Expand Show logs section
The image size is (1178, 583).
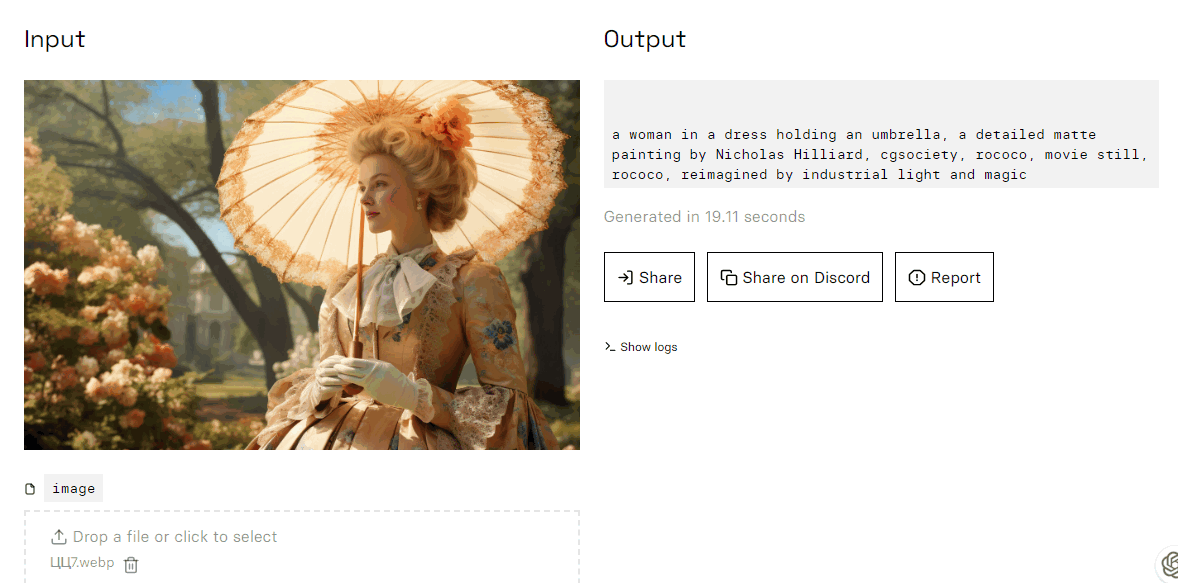point(641,347)
